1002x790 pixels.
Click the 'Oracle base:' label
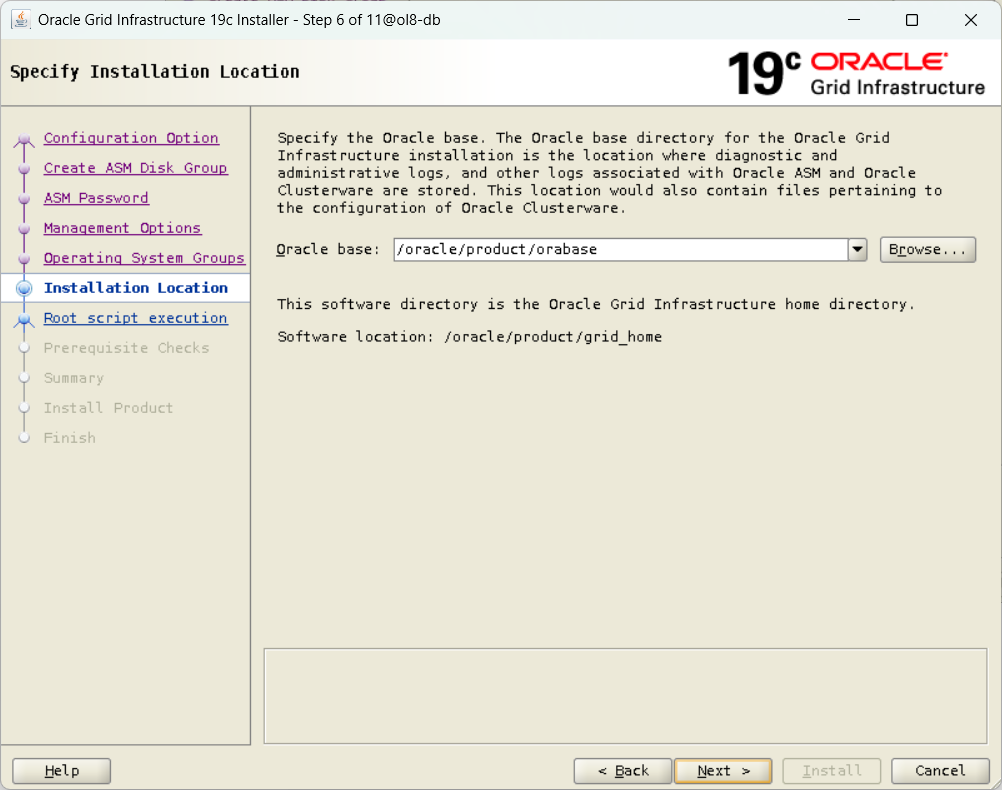[328, 249]
